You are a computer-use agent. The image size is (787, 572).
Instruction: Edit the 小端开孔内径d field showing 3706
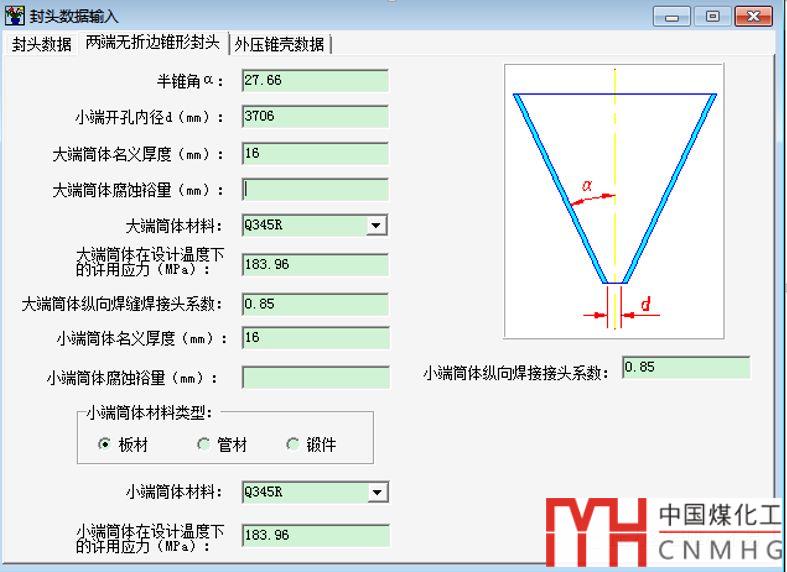click(x=315, y=116)
